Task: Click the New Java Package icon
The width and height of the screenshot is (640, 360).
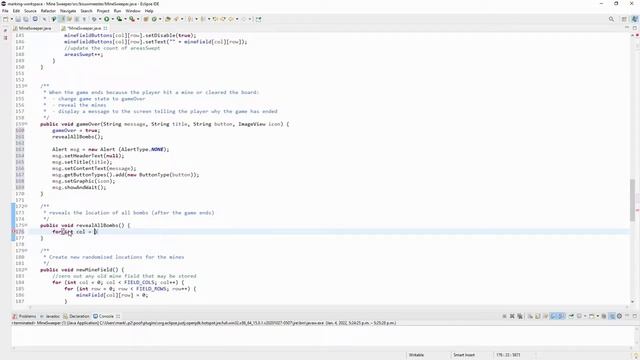Action: click(146, 19)
